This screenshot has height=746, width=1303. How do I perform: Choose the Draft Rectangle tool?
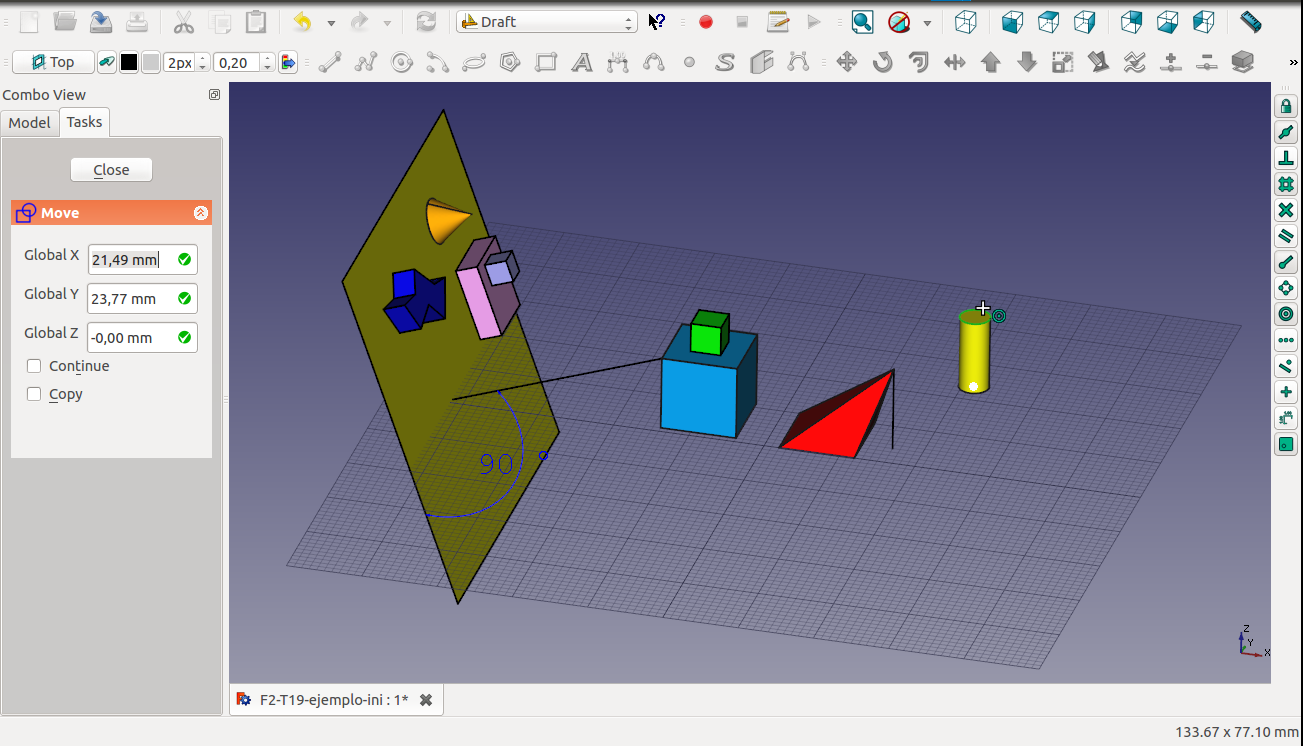tap(546, 62)
